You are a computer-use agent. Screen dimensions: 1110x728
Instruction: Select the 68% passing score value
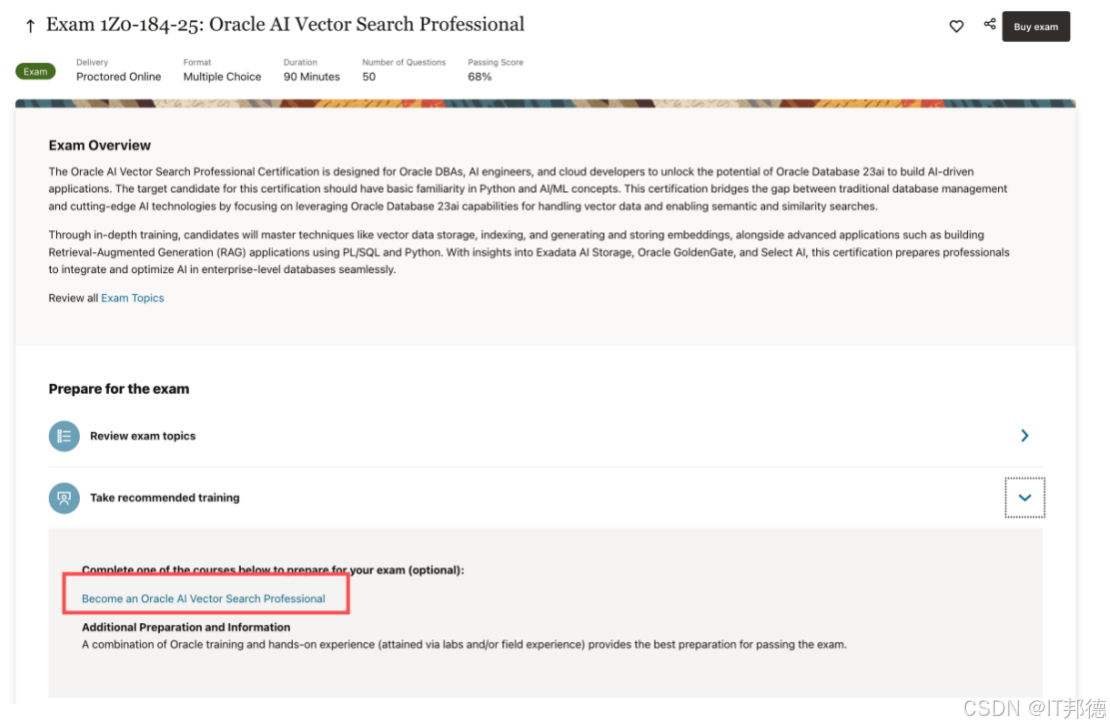(x=479, y=76)
